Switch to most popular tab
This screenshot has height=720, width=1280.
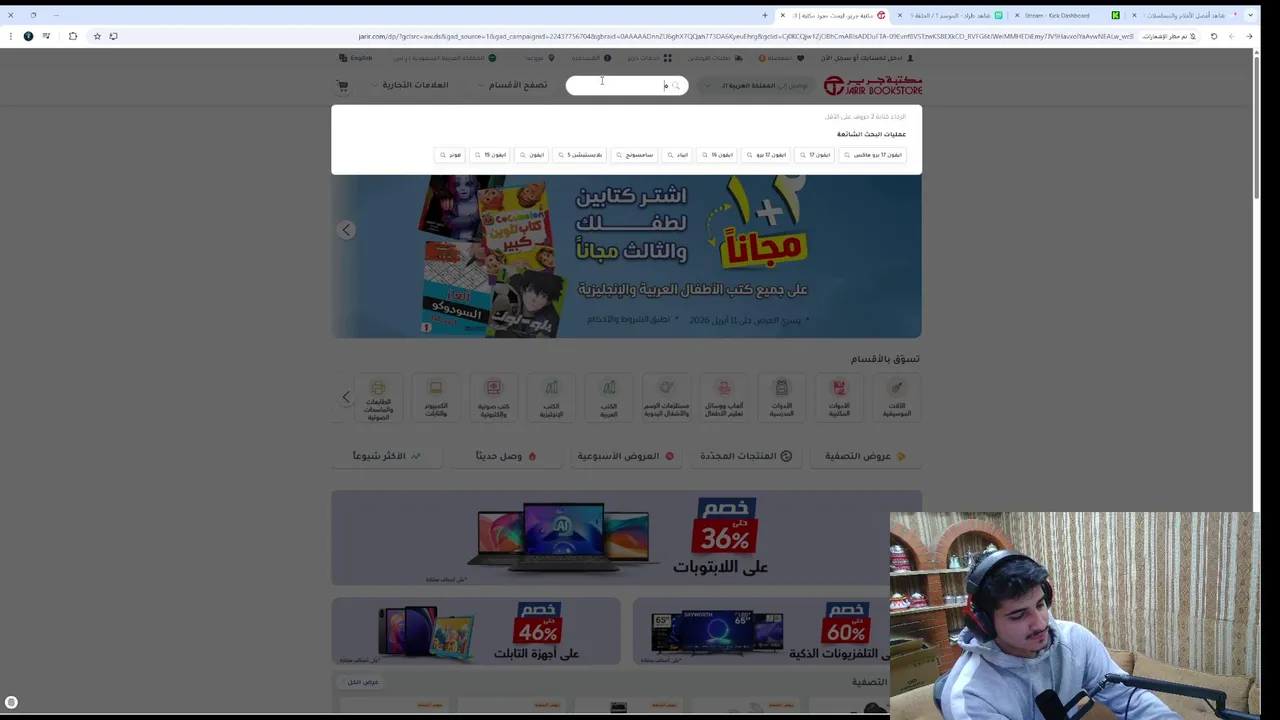[x=386, y=456]
